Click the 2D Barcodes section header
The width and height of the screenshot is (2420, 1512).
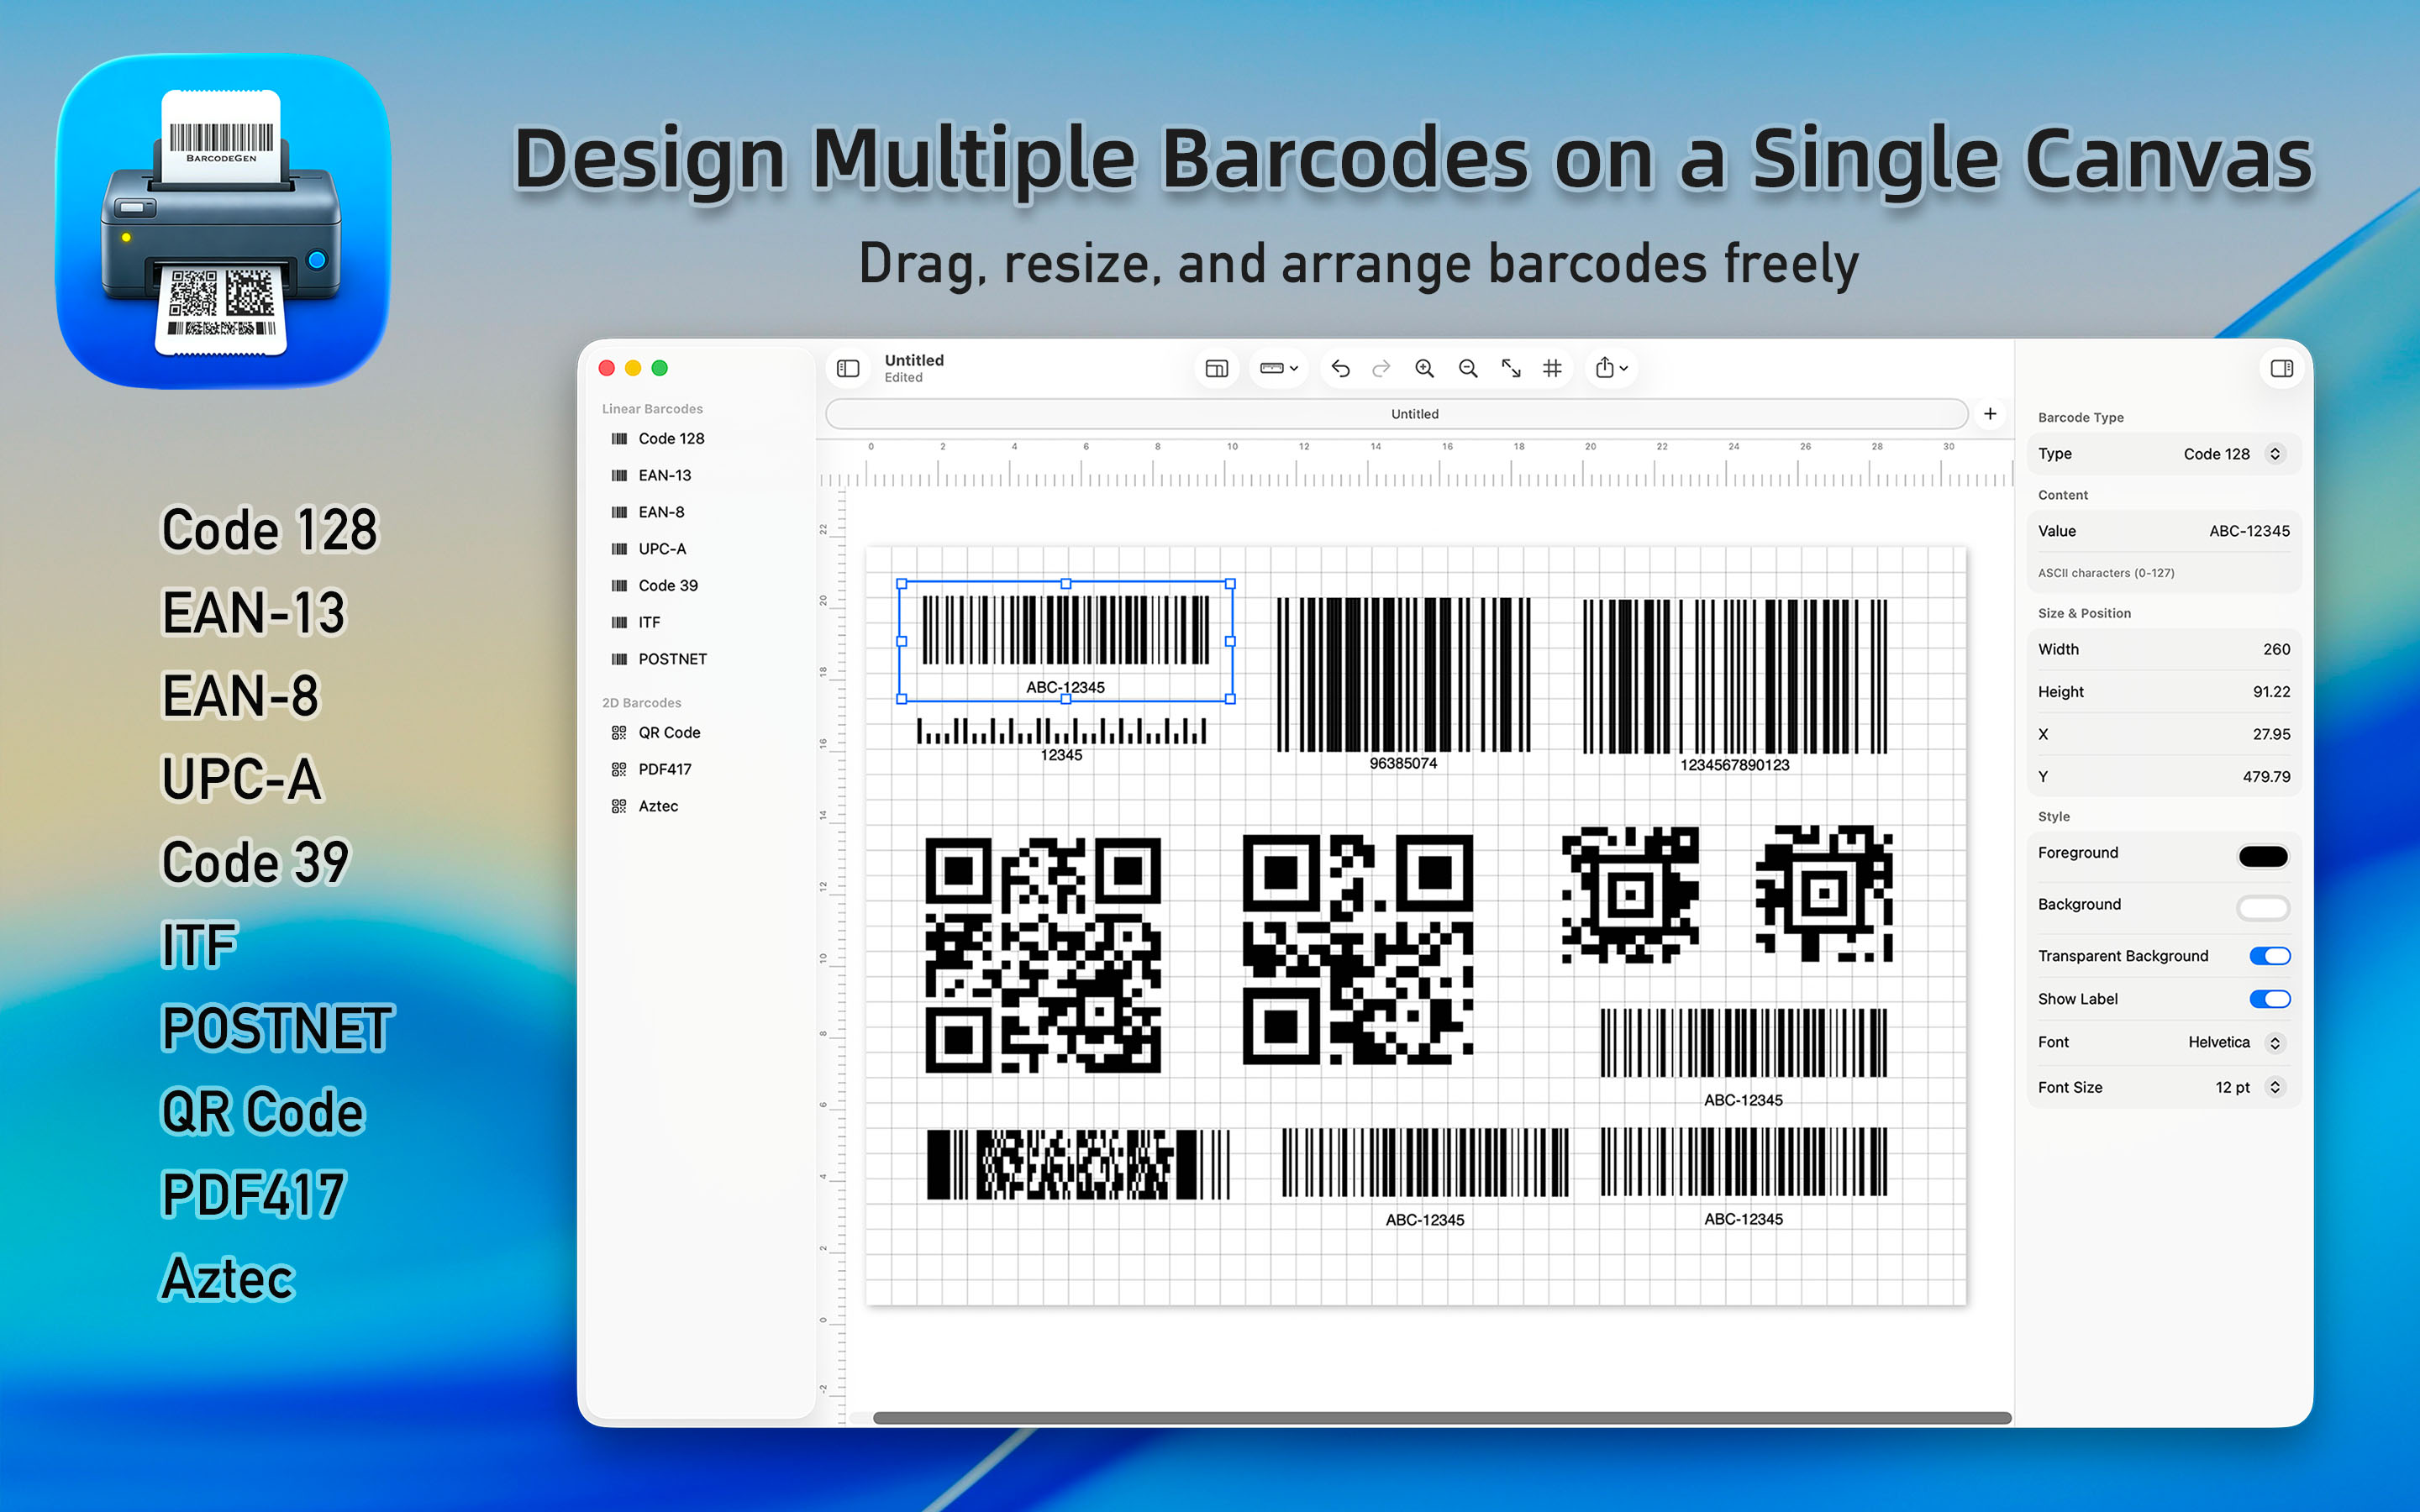[641, 703]
